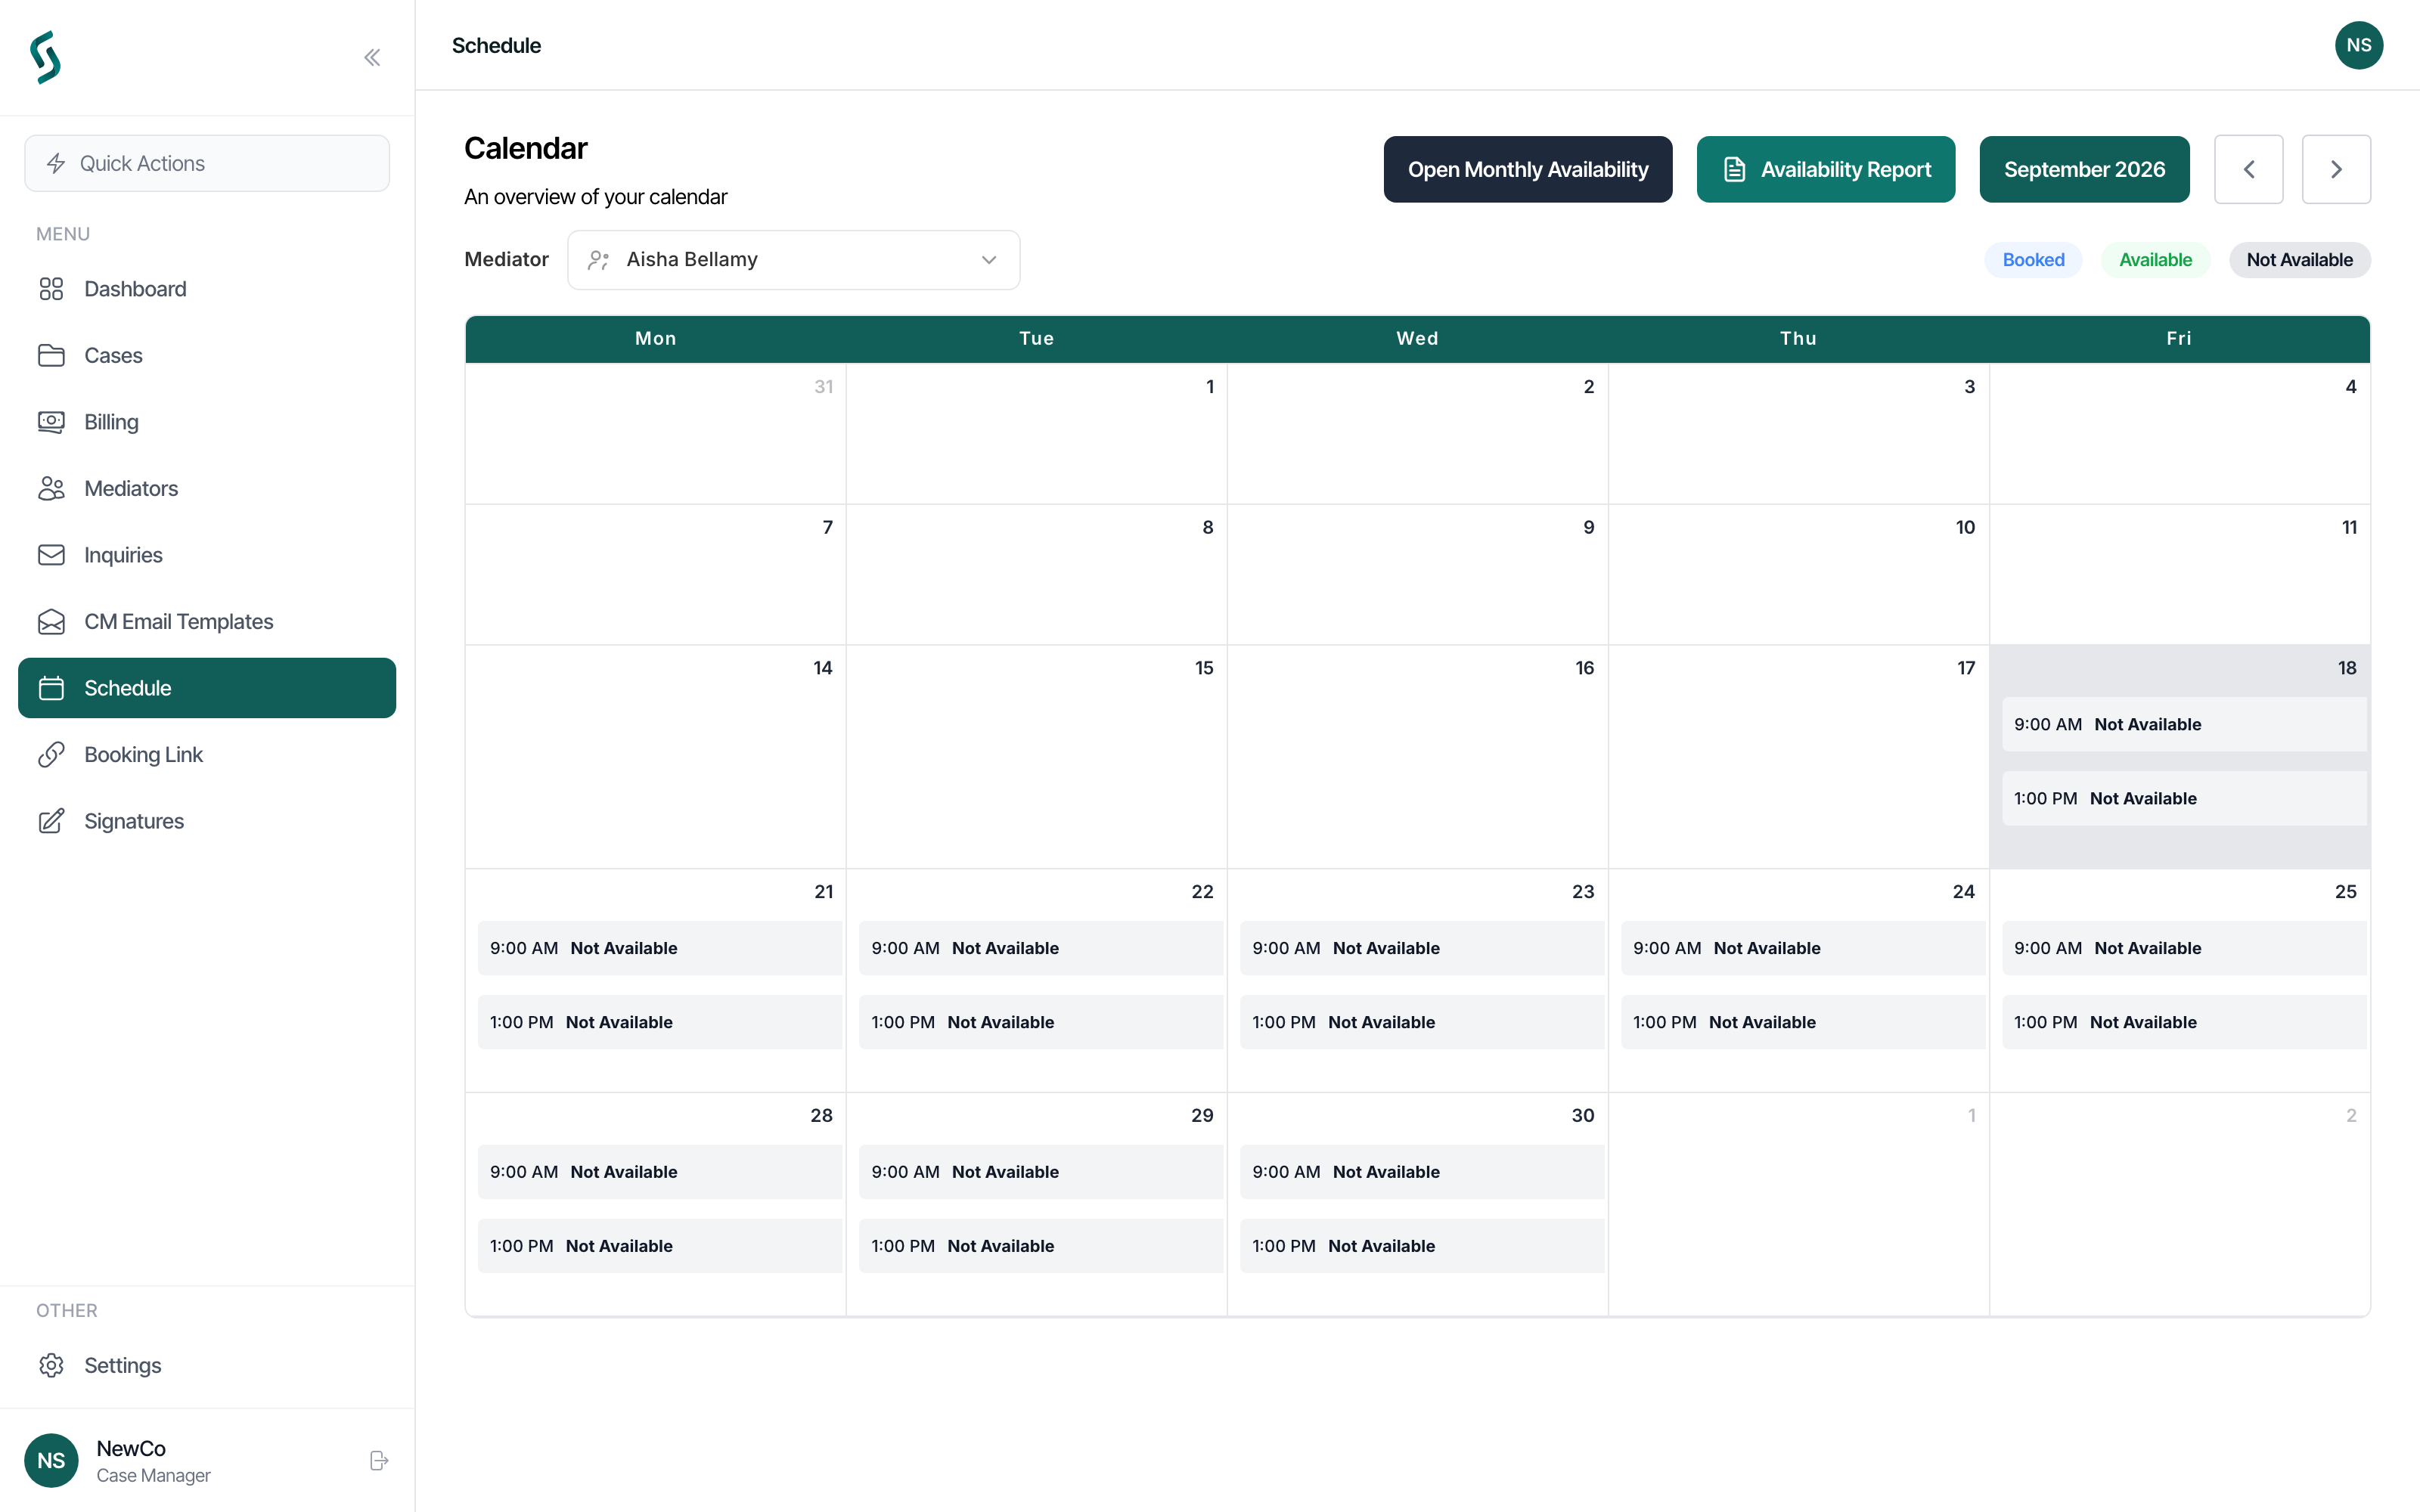This screenshot has height=1512, width=2420.
Task: Open the Dashboard grid icon
Action: [51, 289]
